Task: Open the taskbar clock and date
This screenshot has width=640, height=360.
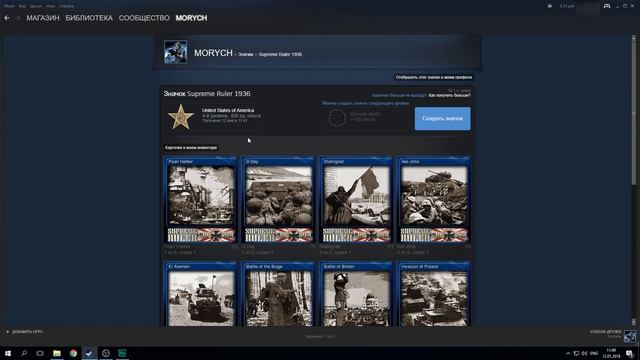Action: pos(611,353)
